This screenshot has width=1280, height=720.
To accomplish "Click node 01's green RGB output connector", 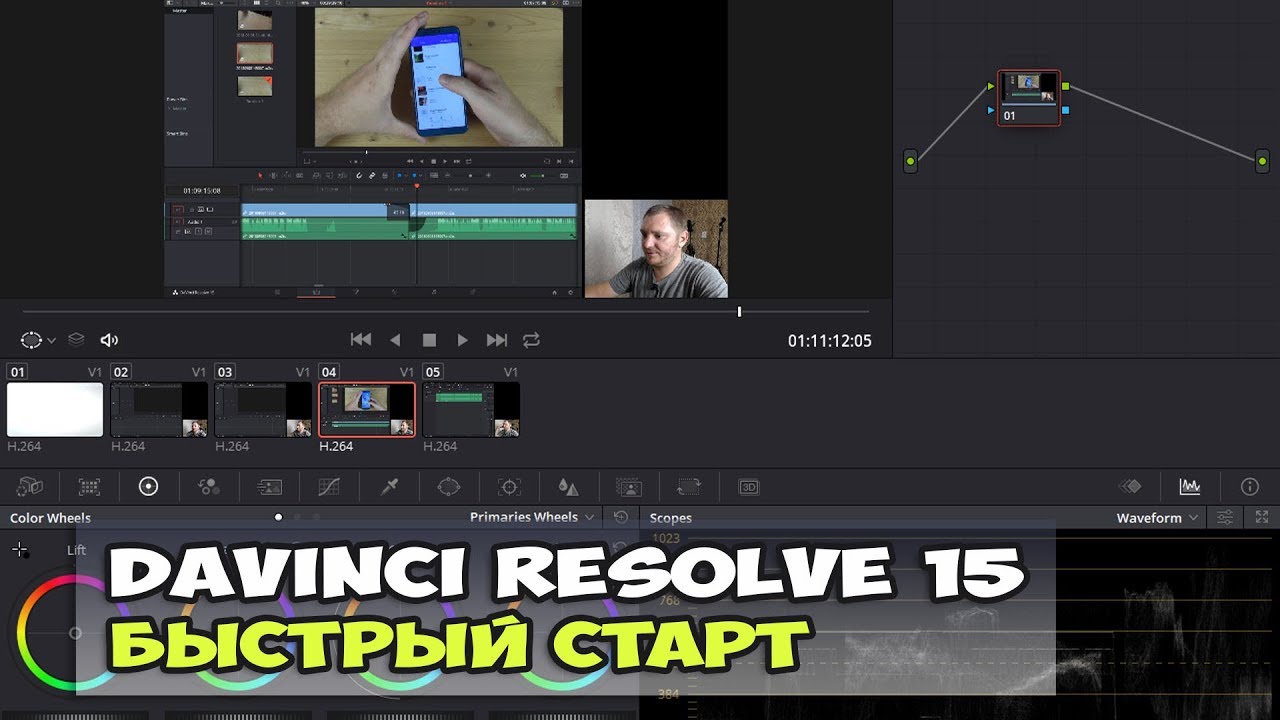I will pyautogui.click(x=1066, y=86).
